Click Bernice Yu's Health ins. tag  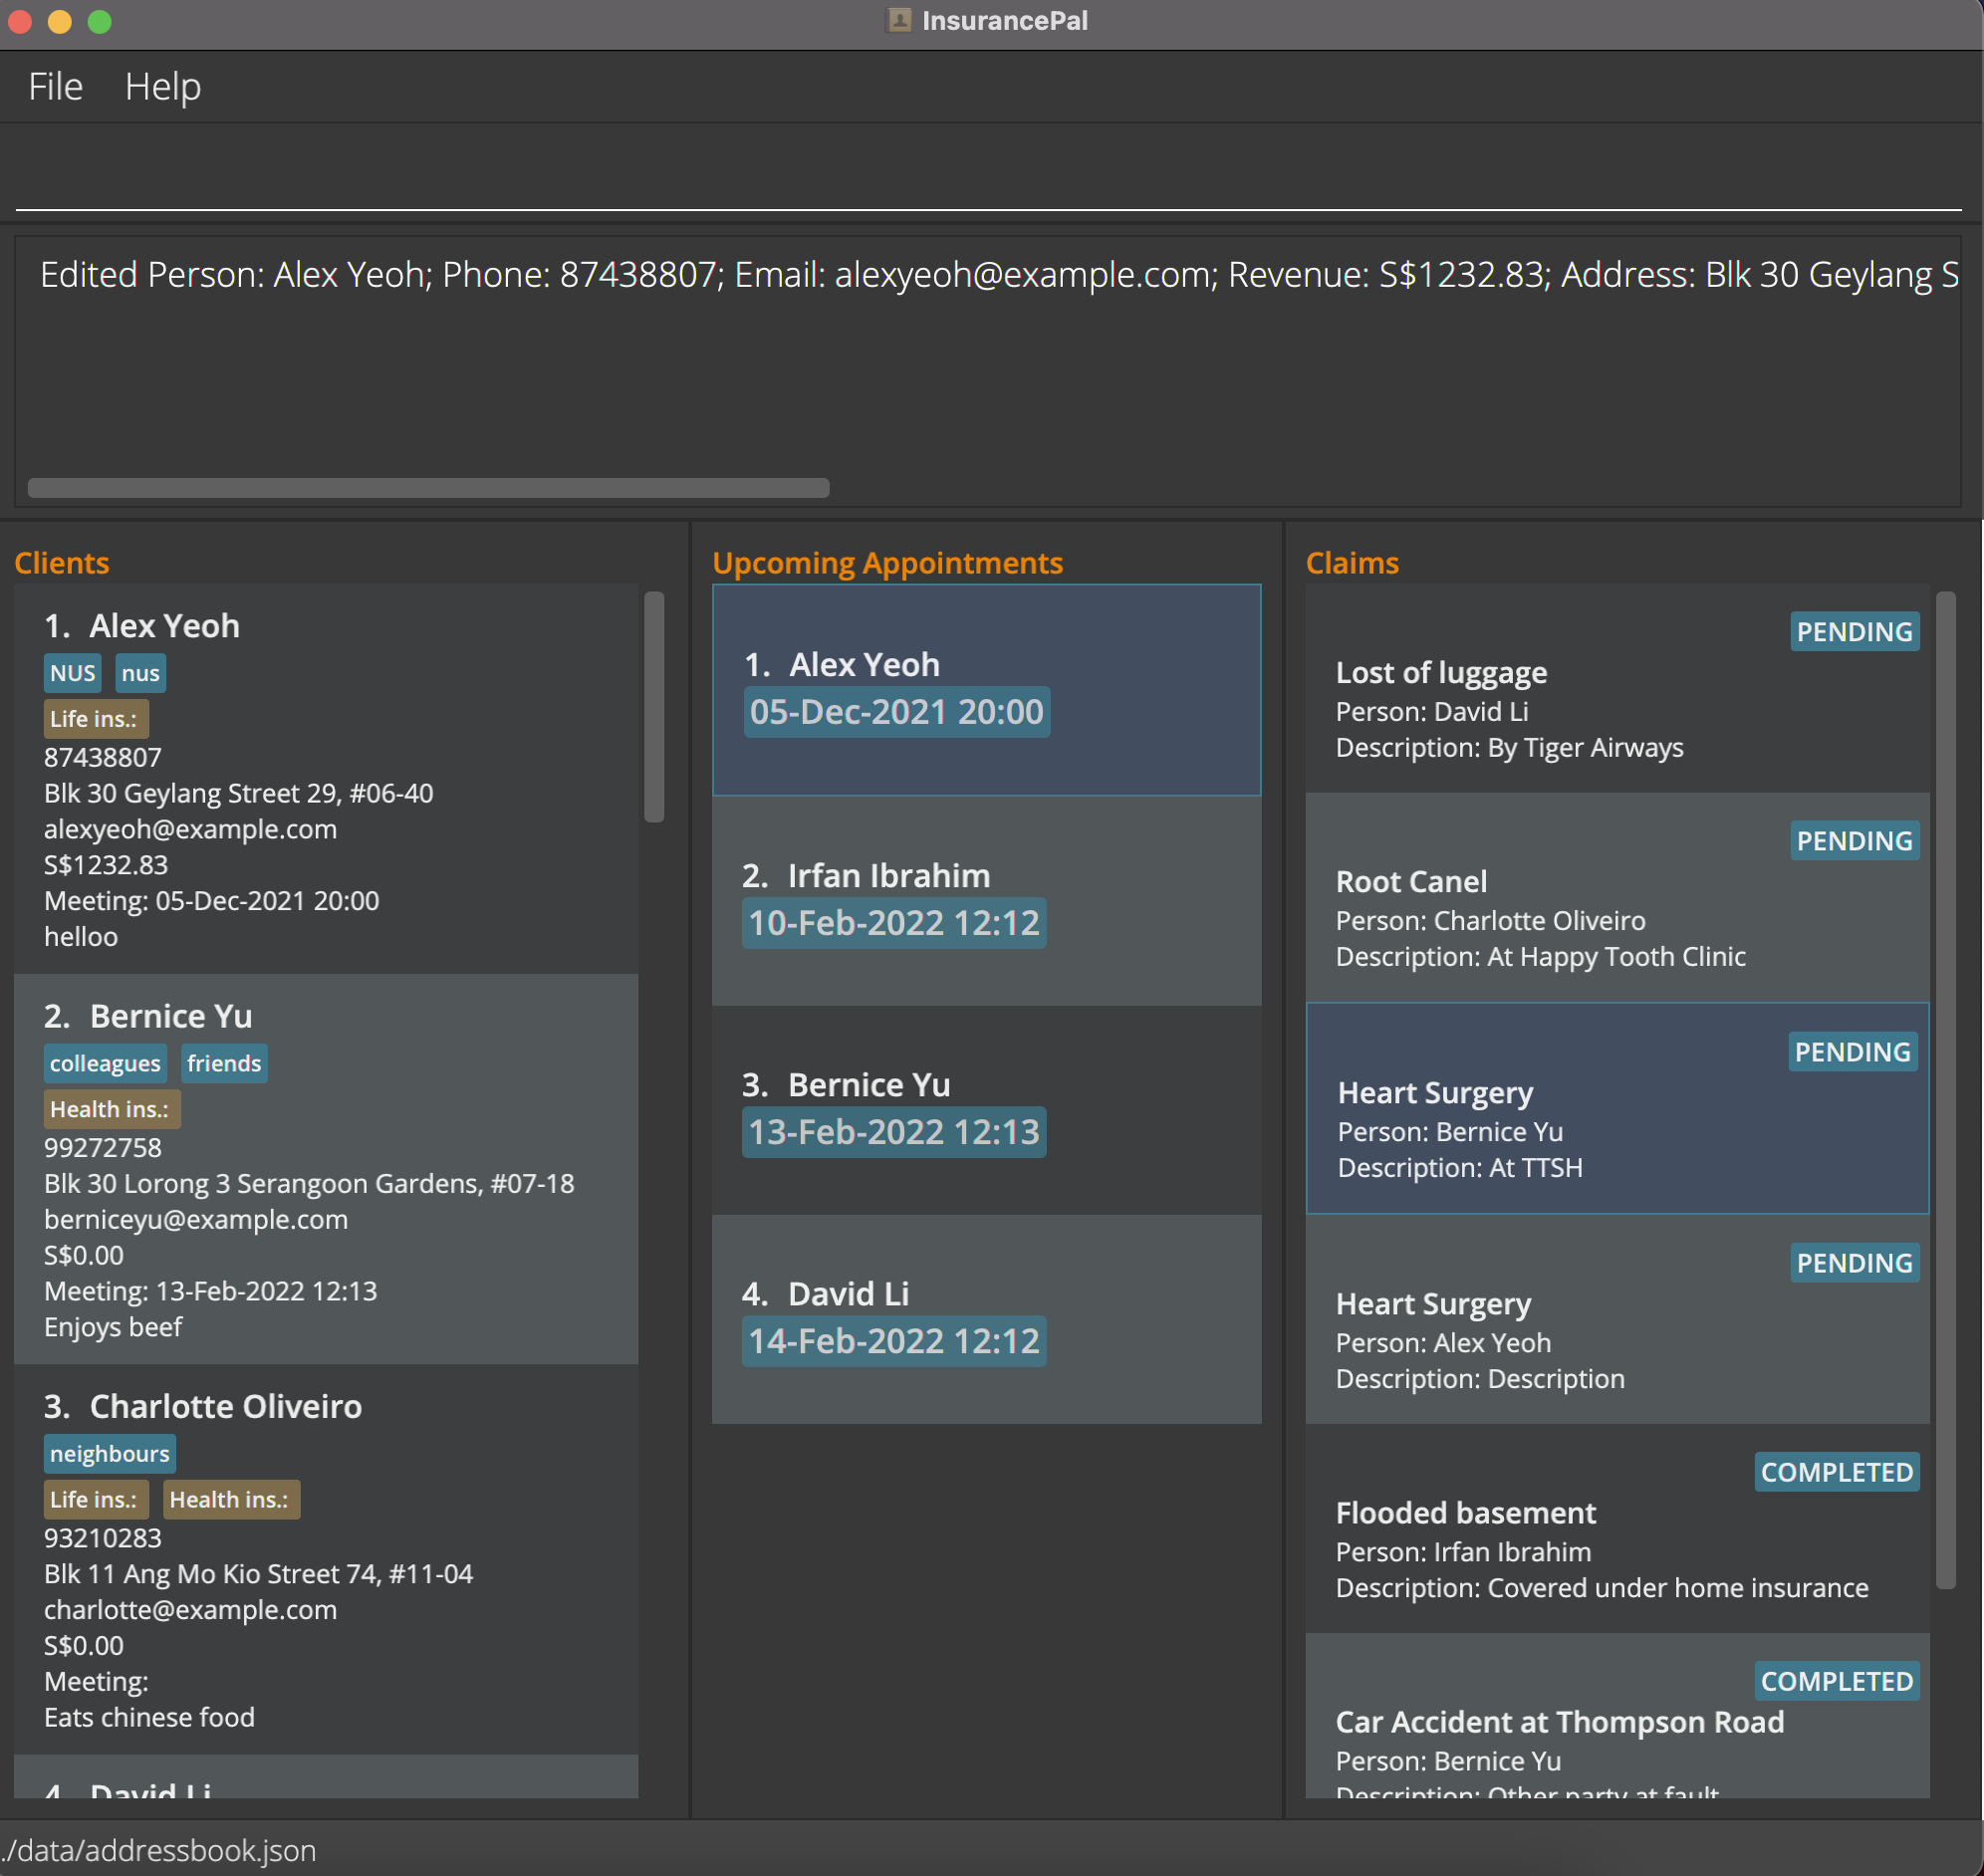coord(111,1110)
